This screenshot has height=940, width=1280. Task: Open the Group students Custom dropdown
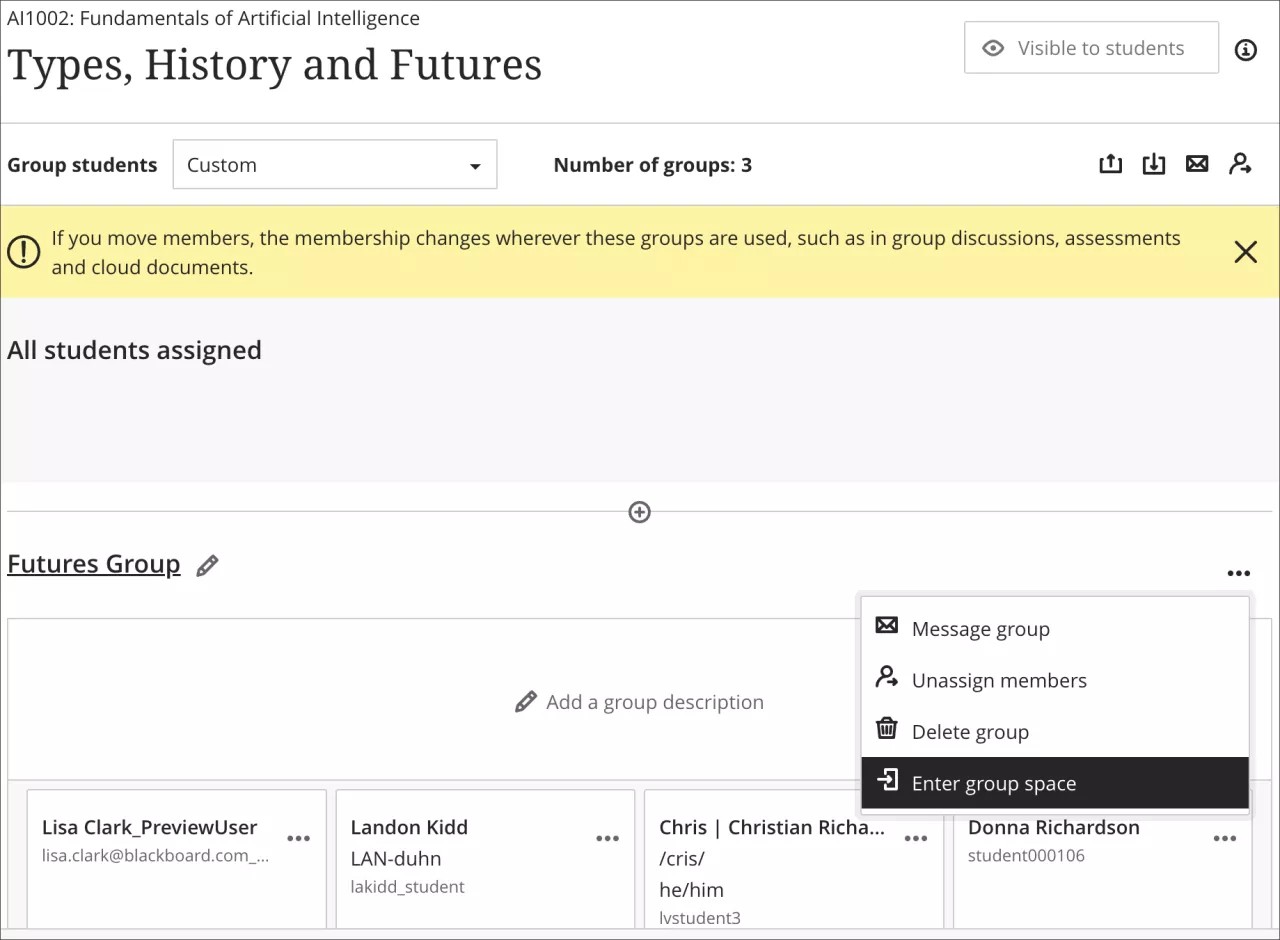[335, 164]
